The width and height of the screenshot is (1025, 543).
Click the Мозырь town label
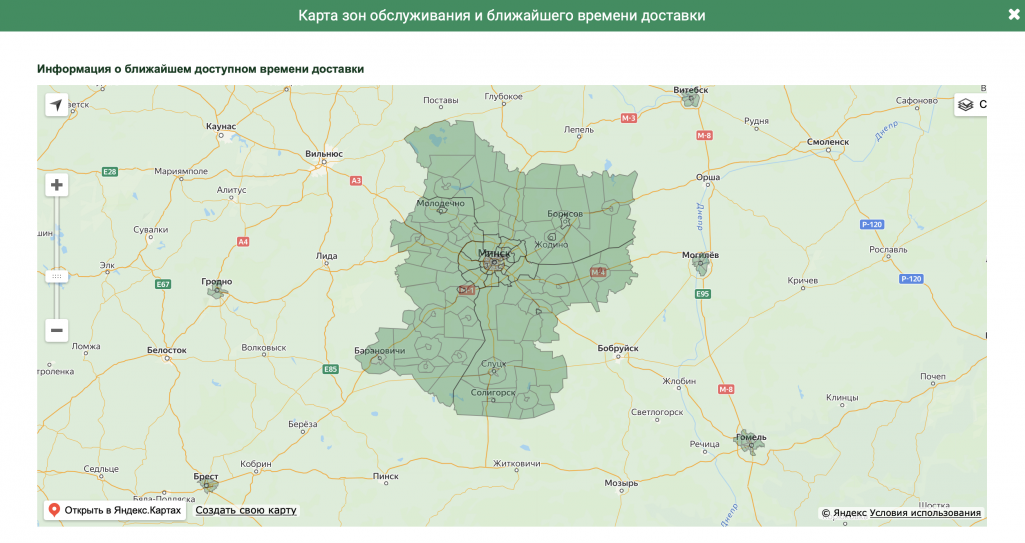tap(621, 484)
